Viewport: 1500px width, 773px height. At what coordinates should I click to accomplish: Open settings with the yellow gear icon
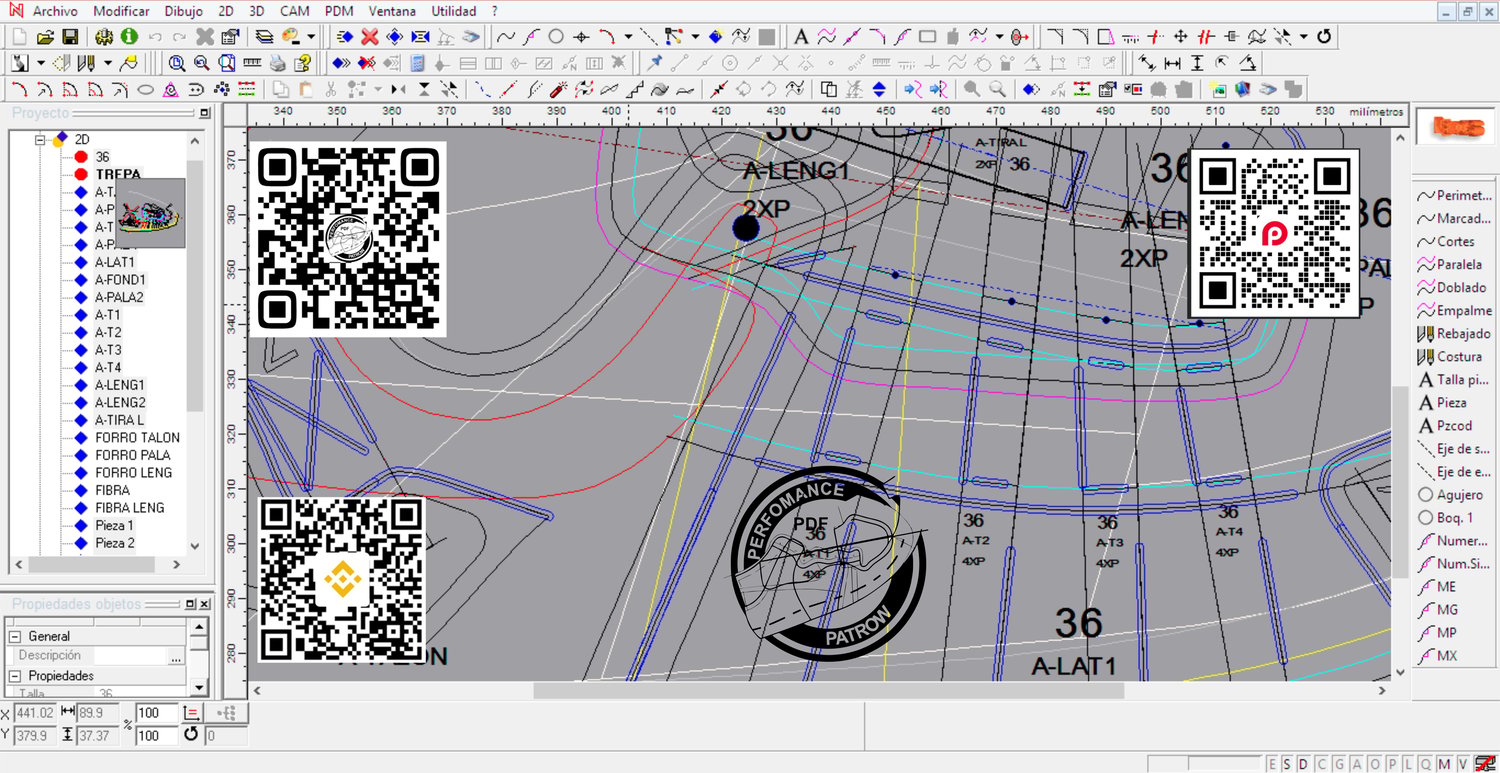[x=104, y=37]
